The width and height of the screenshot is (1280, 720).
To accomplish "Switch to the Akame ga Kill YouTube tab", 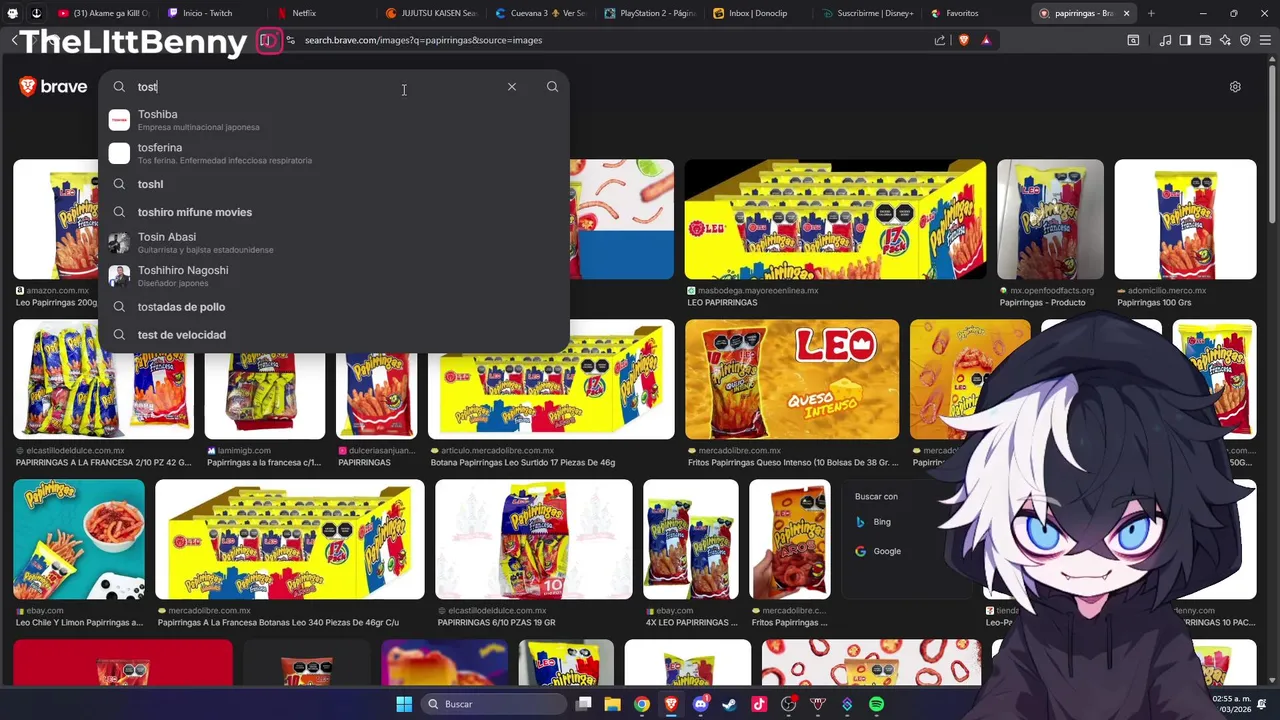I will click(104, 13).
